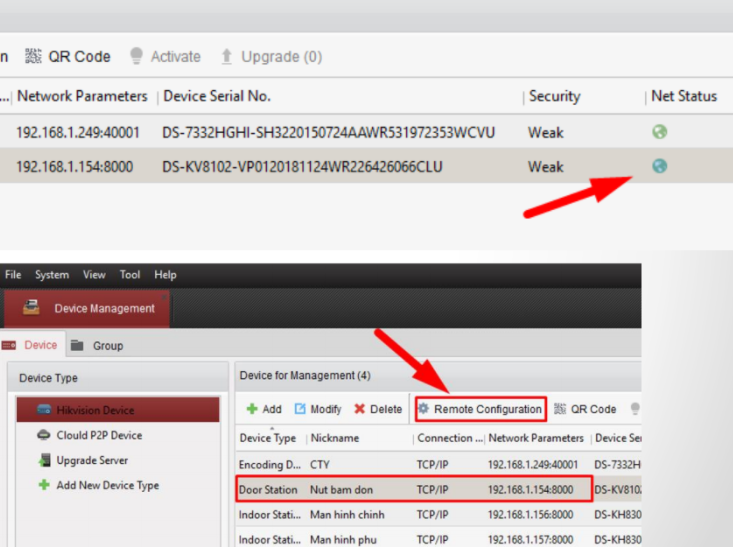Select Cloud P2P Device type
The image size is (733, 547).
click(x=99, y=435)
